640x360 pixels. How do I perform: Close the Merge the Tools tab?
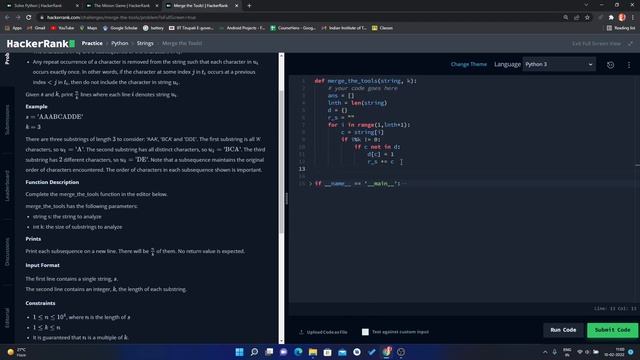coord(236,6)
